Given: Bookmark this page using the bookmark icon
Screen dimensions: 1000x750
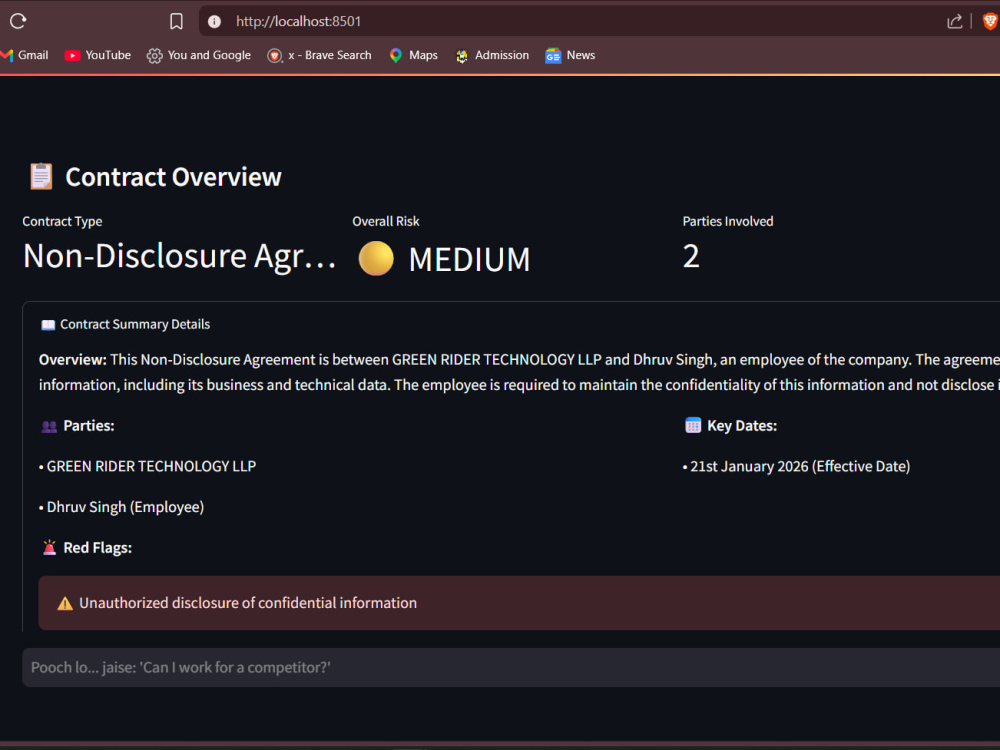Looking at the screenshot, I should (x=176, y=21).
